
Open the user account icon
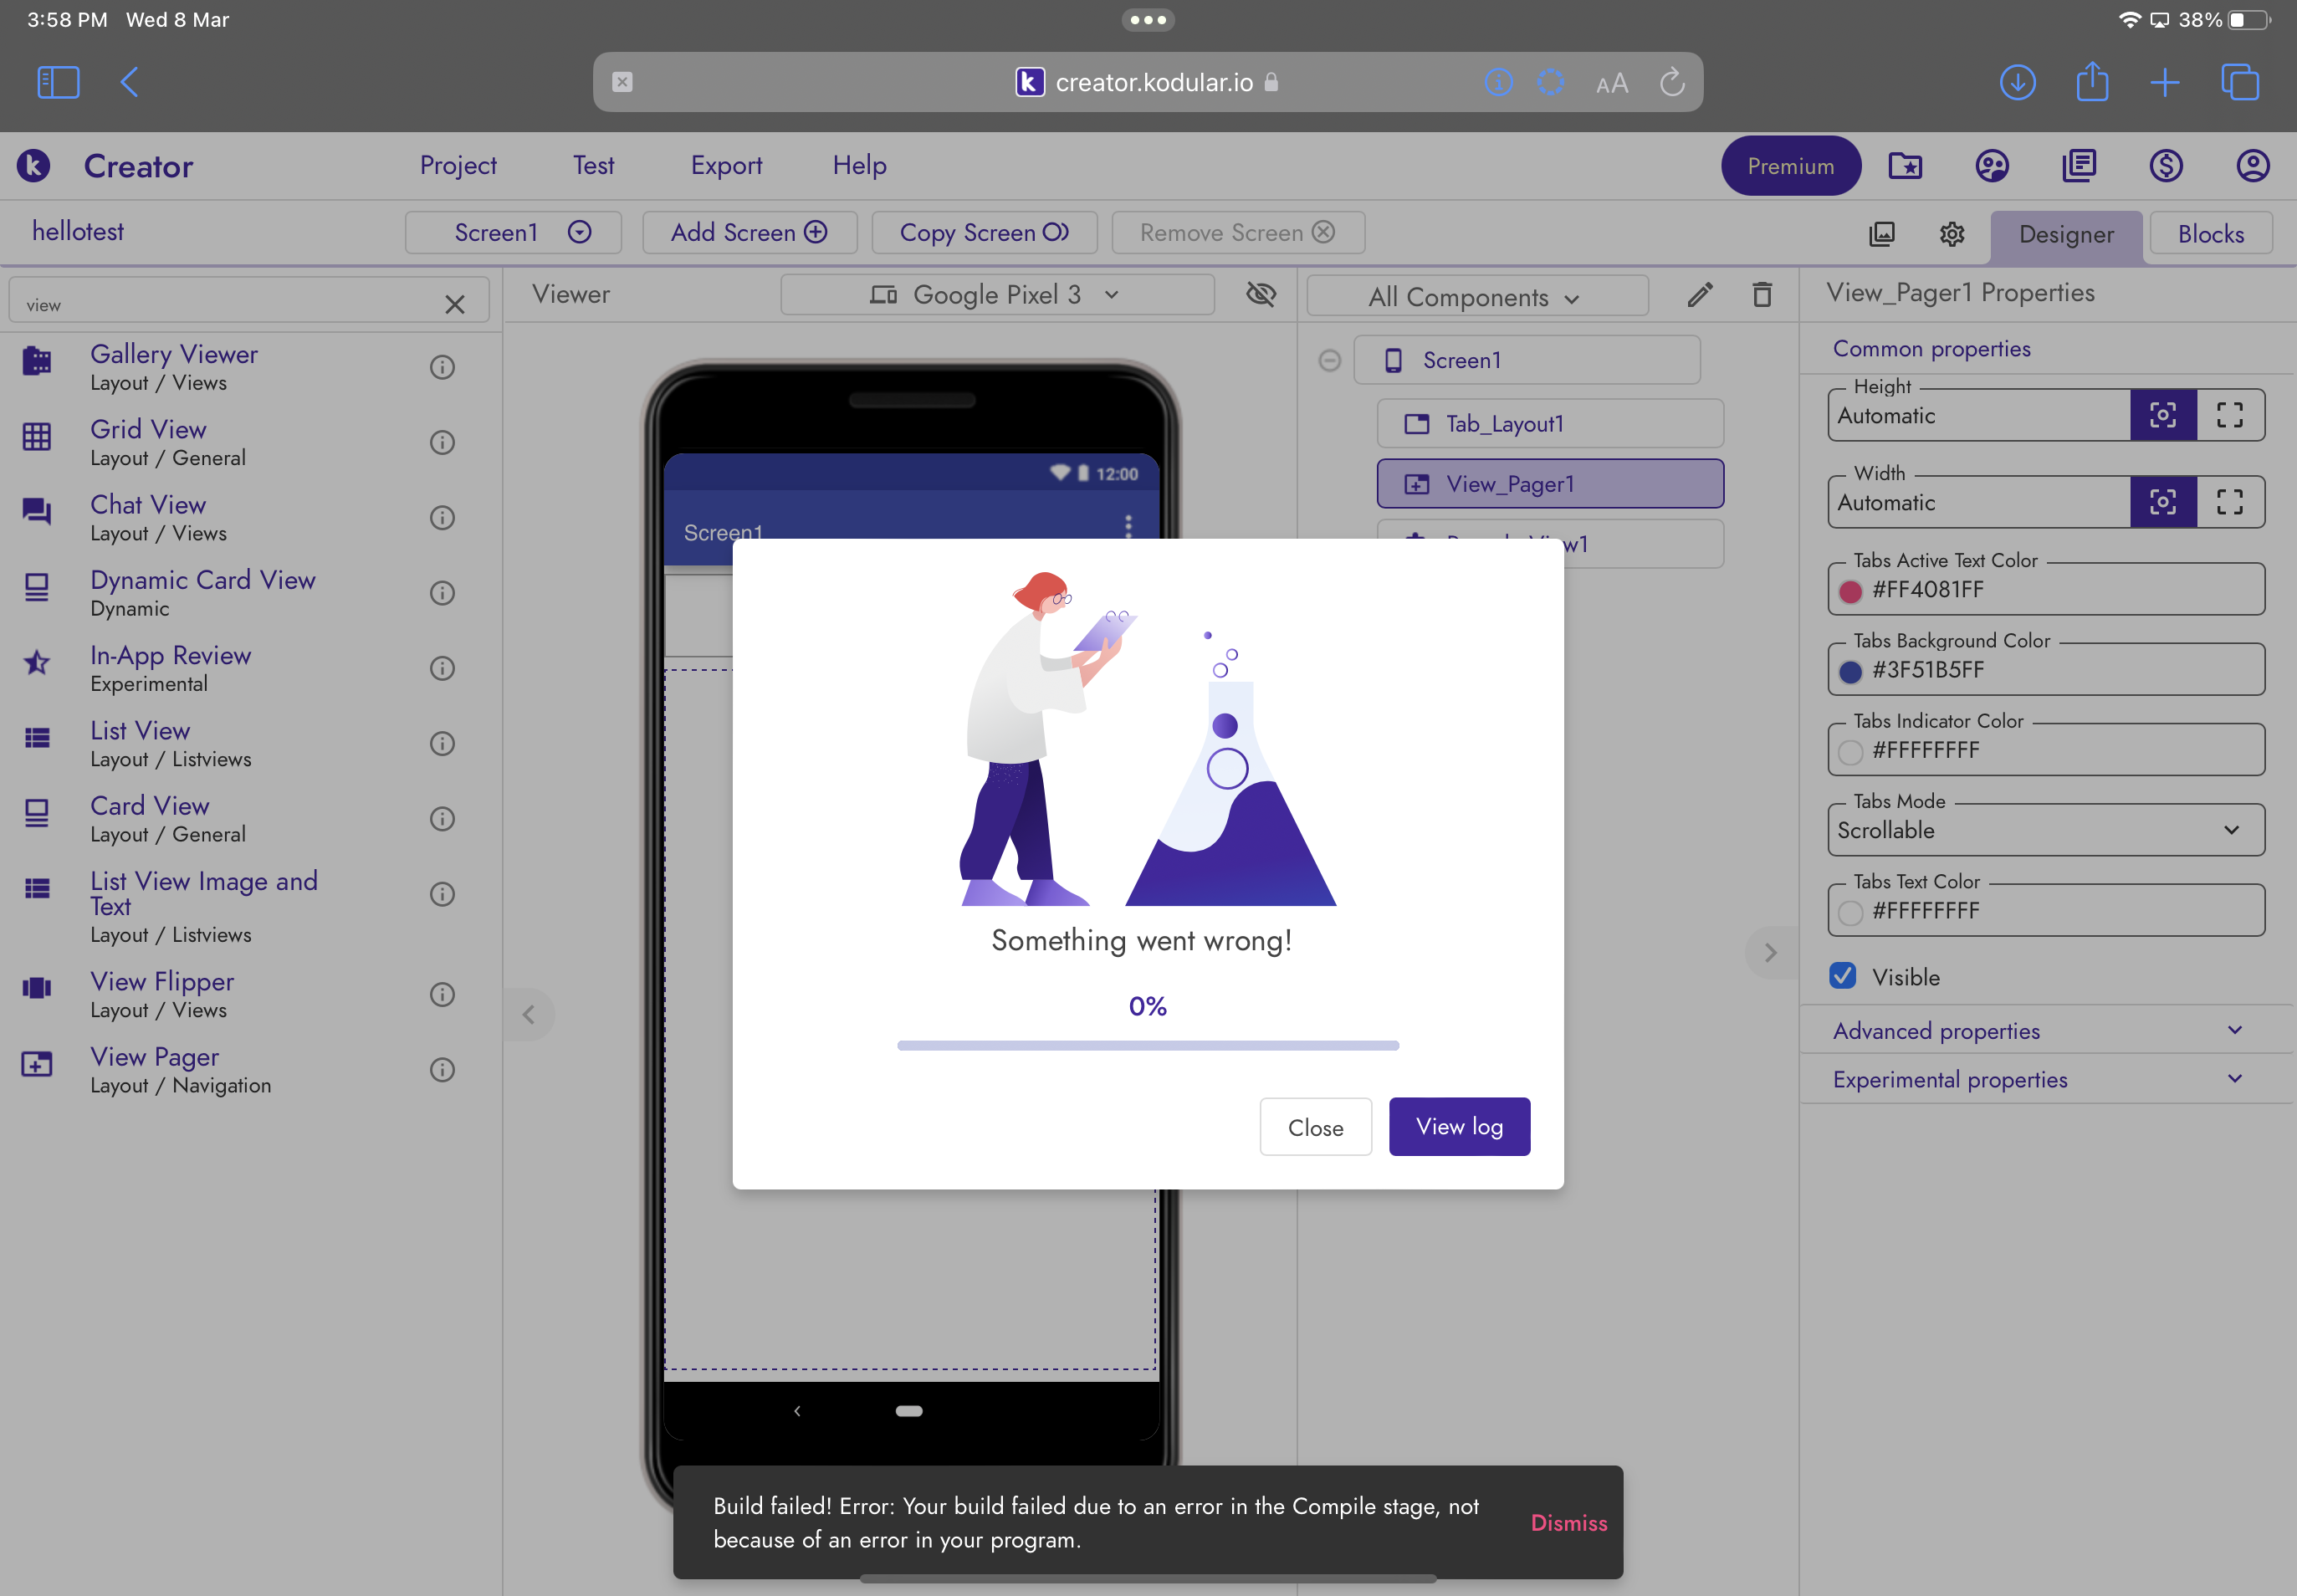tap(2252, 165)
